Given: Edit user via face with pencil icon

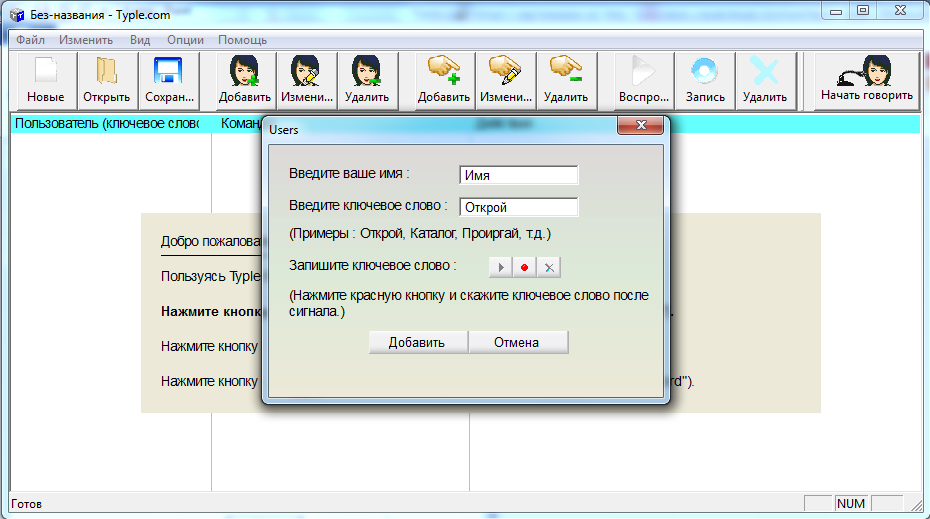Looking at the screenshot, I should pos(305,80).
